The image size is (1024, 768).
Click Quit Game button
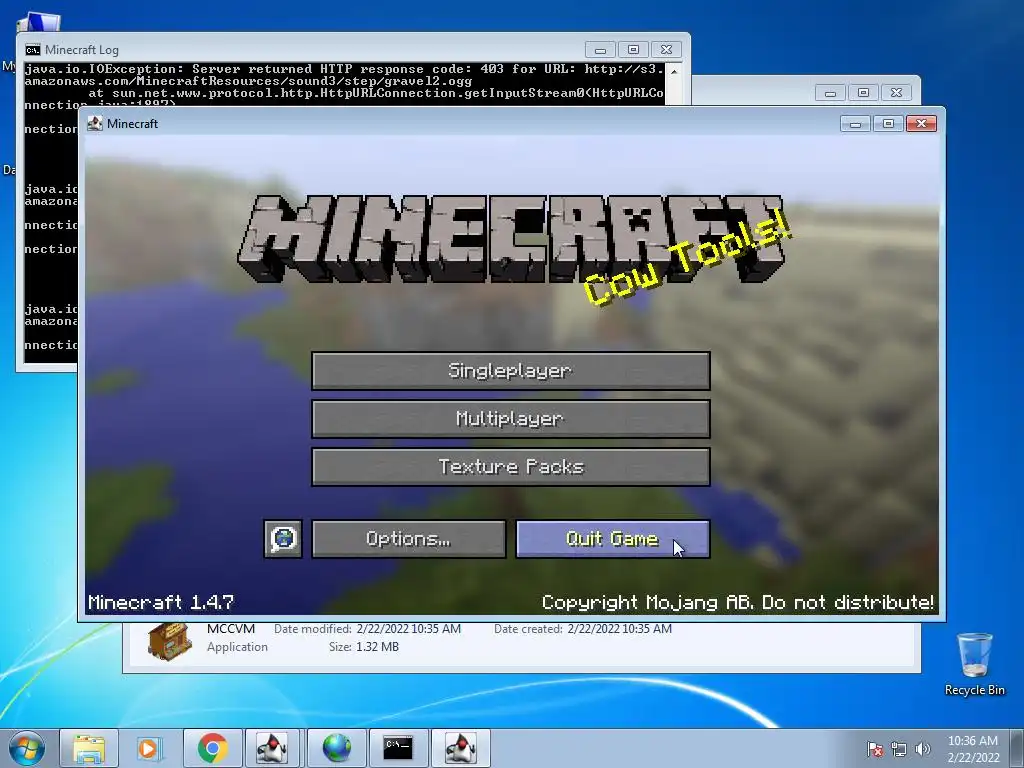pyautogui.click(x=613, y=539)
